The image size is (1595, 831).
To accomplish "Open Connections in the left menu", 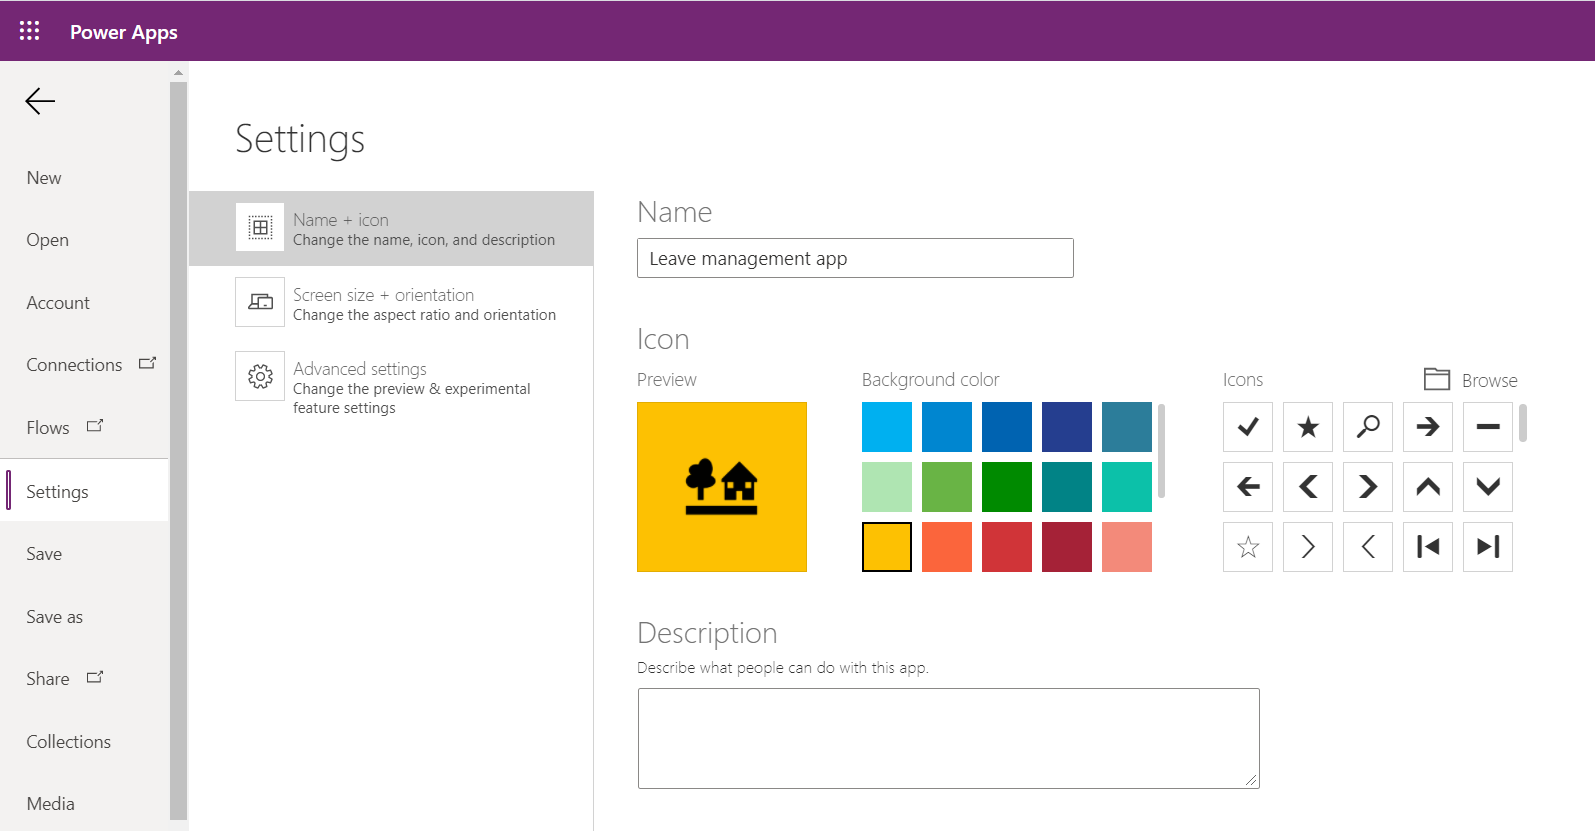I will click(75, 365).
